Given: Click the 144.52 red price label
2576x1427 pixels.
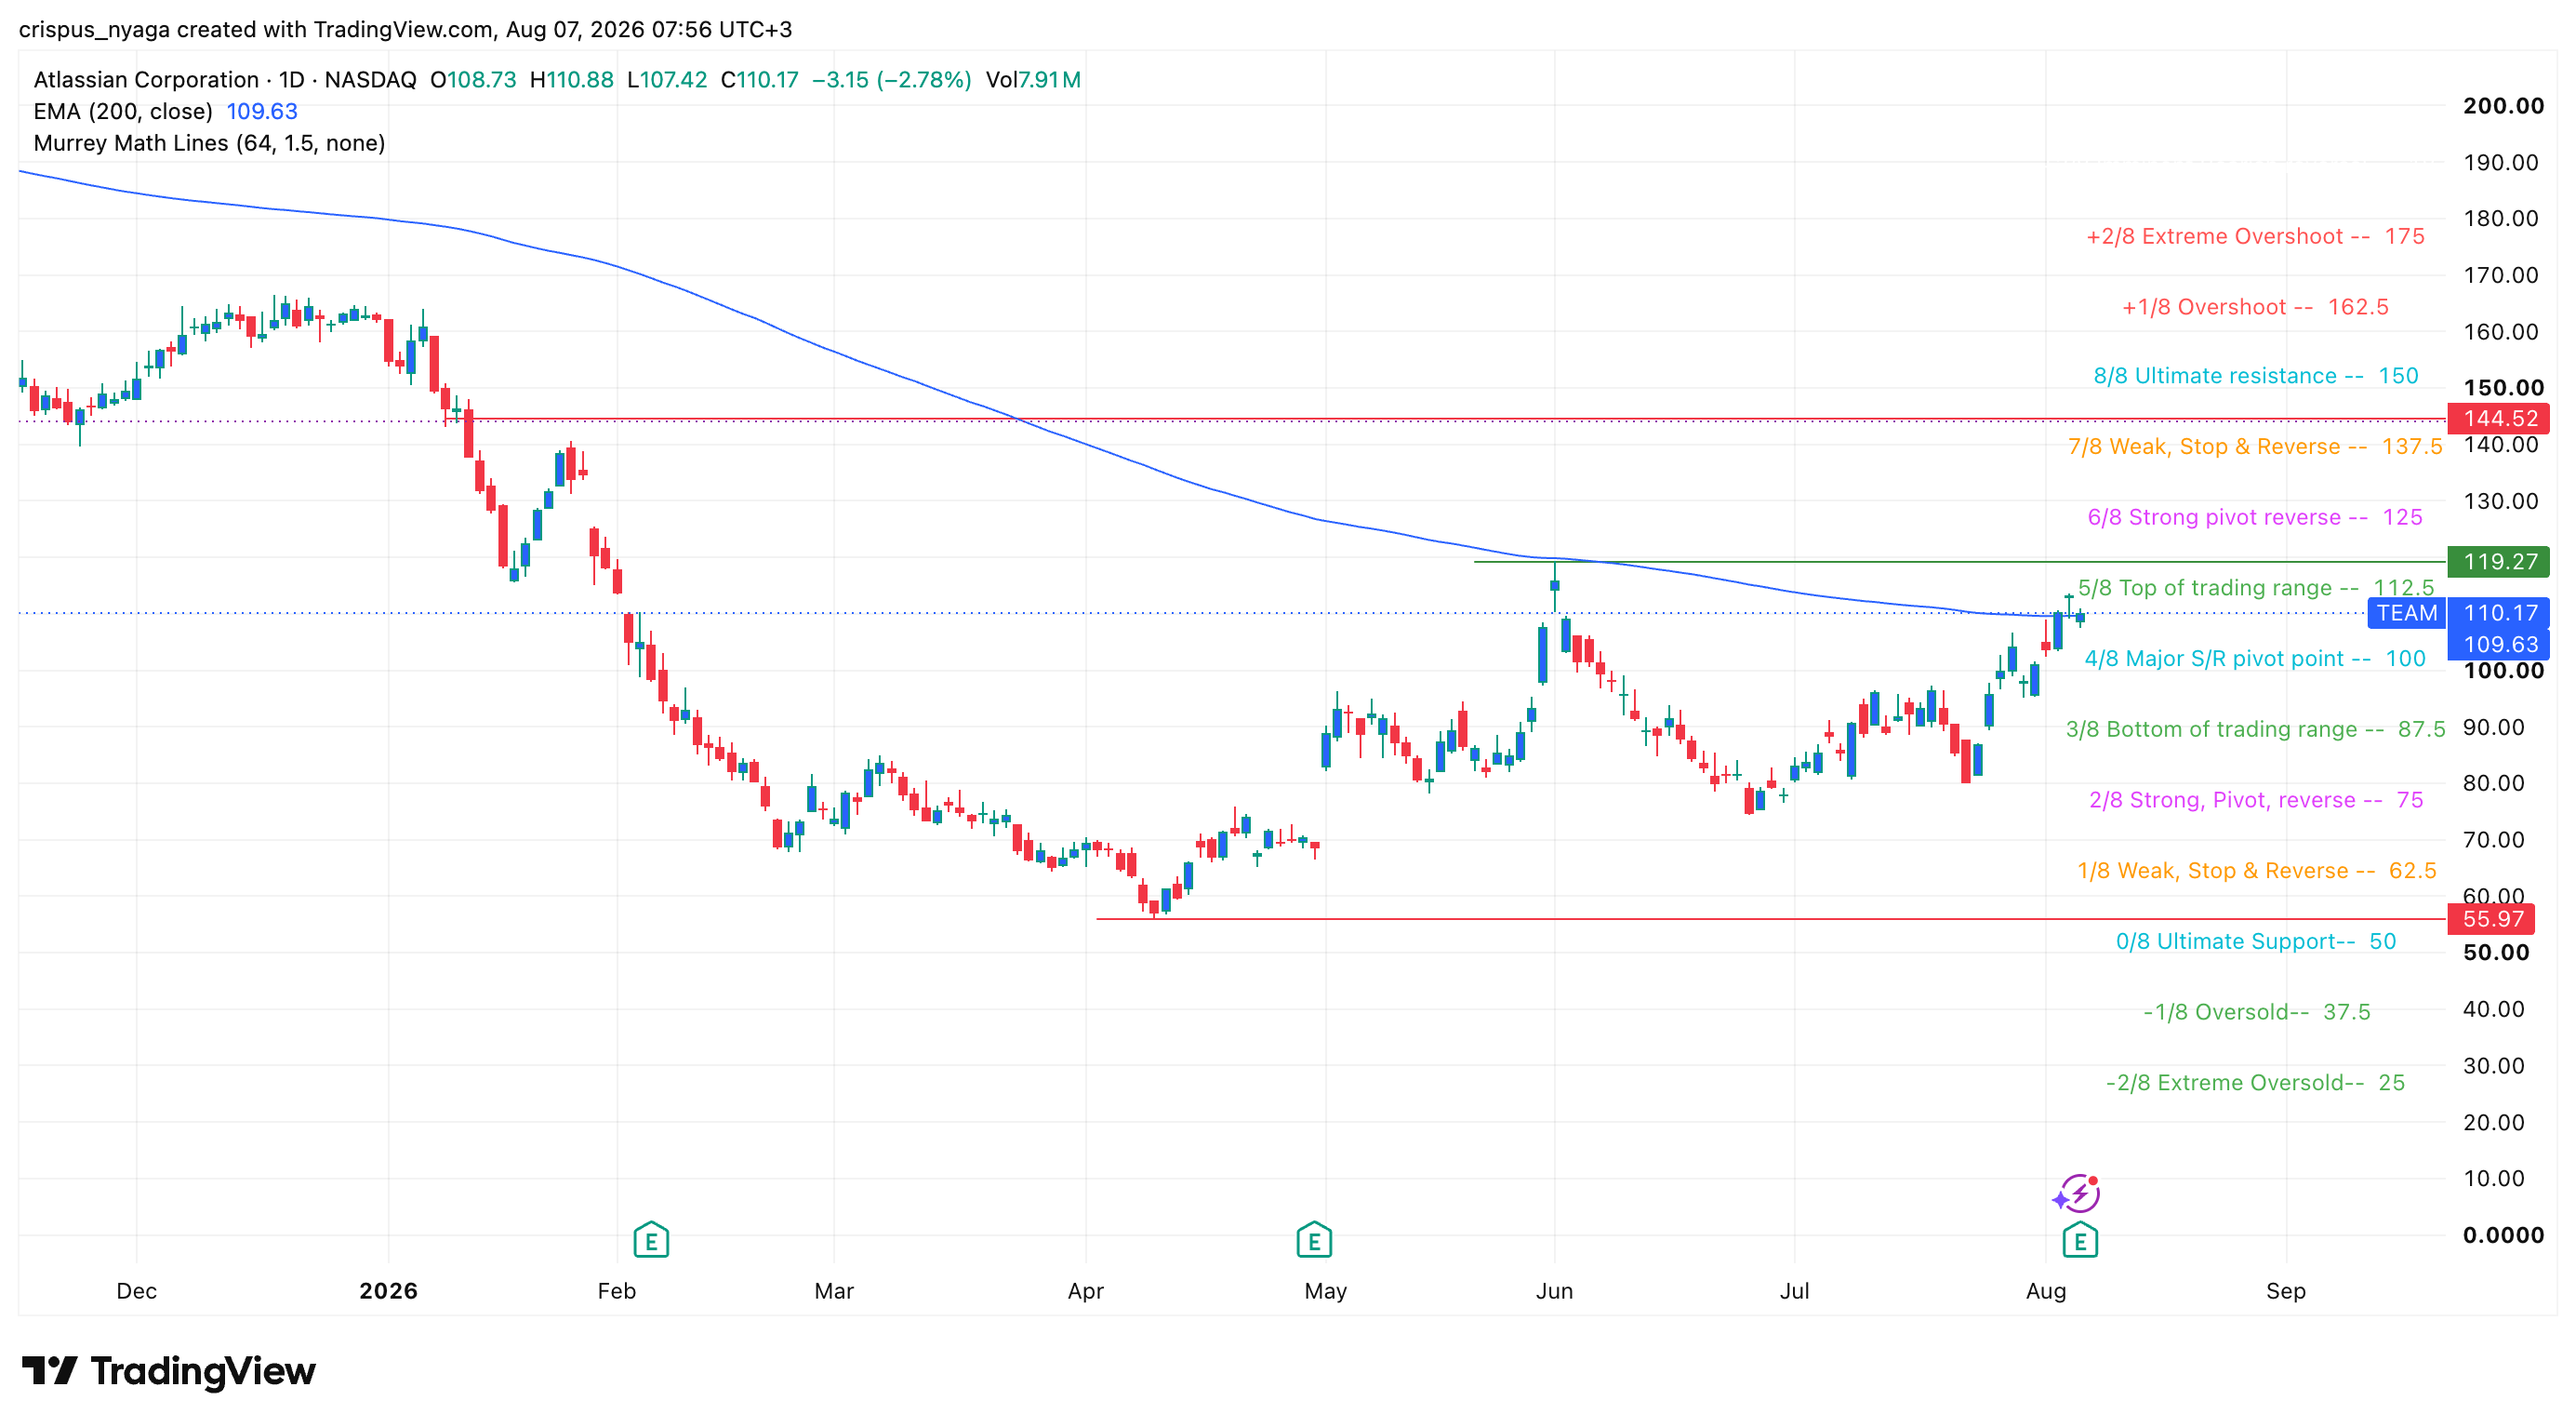Looking at the screenshot, I should tap(2500, 418).
